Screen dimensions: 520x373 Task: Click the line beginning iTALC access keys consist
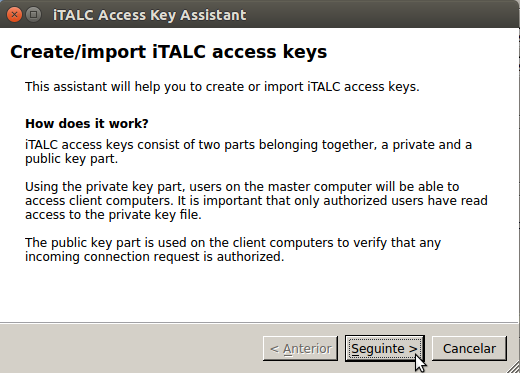coord(248,145)
